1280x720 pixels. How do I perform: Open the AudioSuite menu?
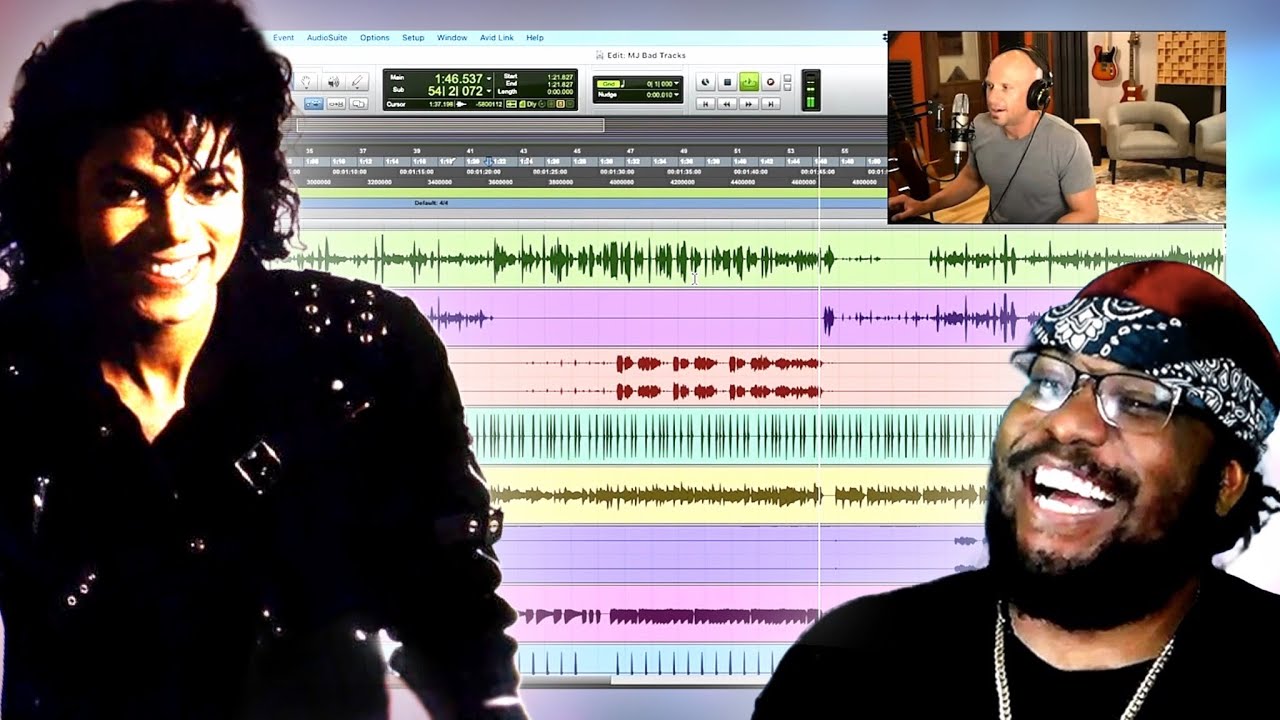327,38
